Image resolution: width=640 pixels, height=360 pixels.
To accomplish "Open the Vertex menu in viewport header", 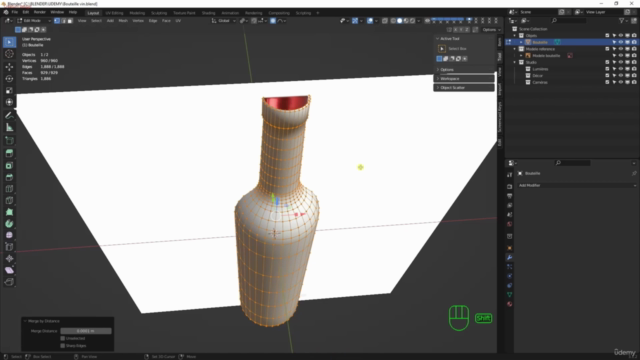I will (x=138, y=20).
